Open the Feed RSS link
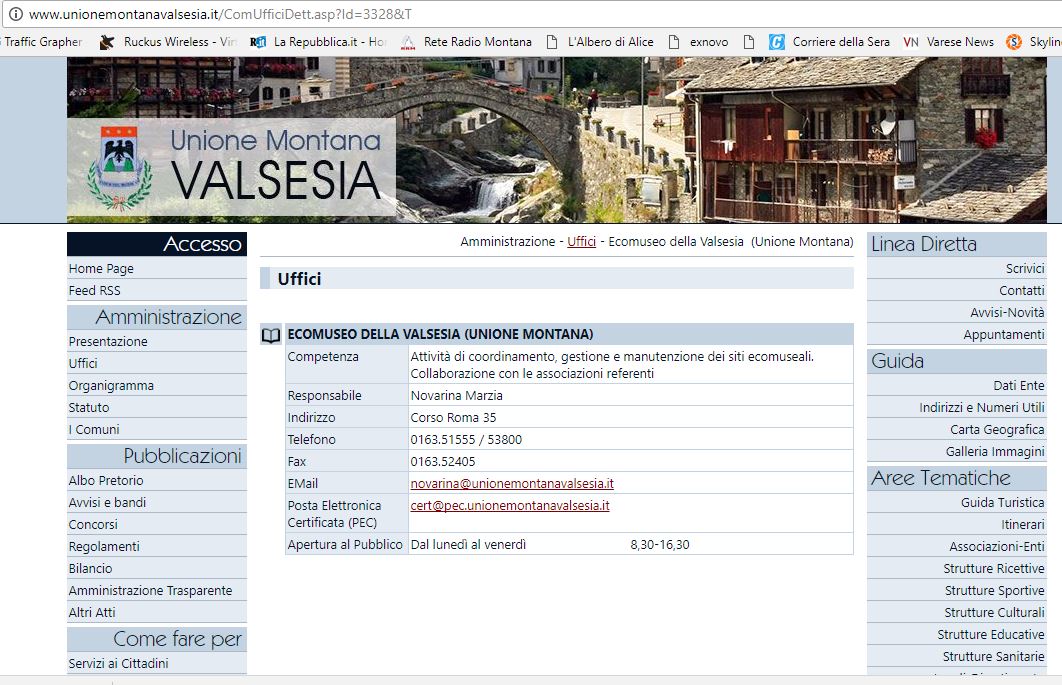 point(94,291)
